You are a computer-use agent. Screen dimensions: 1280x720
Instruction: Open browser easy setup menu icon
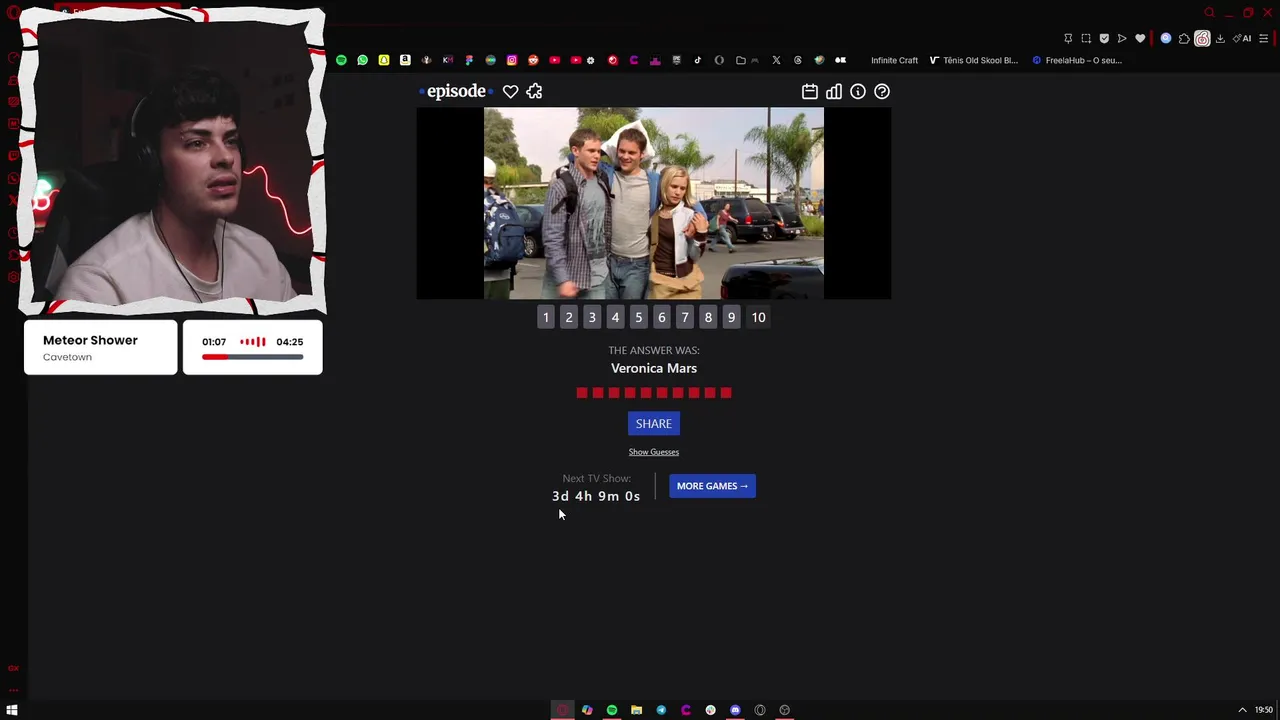point(1264,38)
